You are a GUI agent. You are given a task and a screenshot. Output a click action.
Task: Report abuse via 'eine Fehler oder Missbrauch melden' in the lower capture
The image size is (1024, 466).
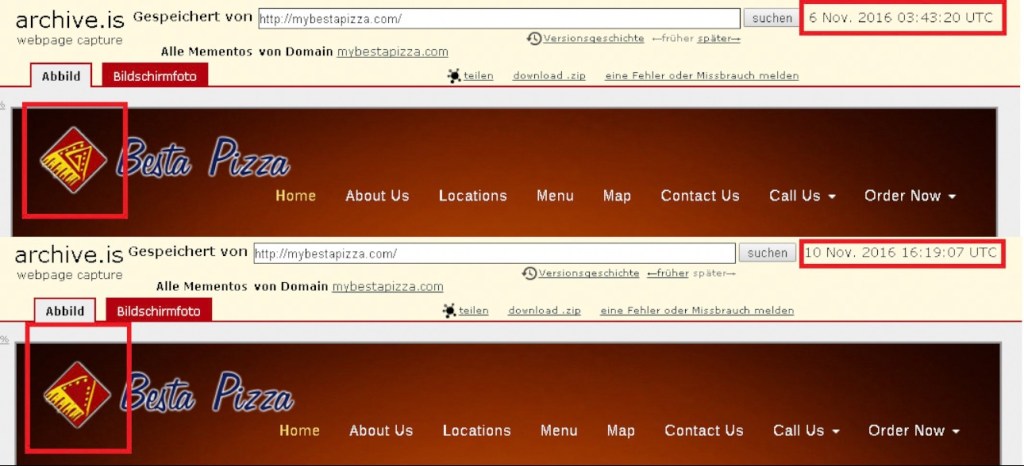point(697,311)
